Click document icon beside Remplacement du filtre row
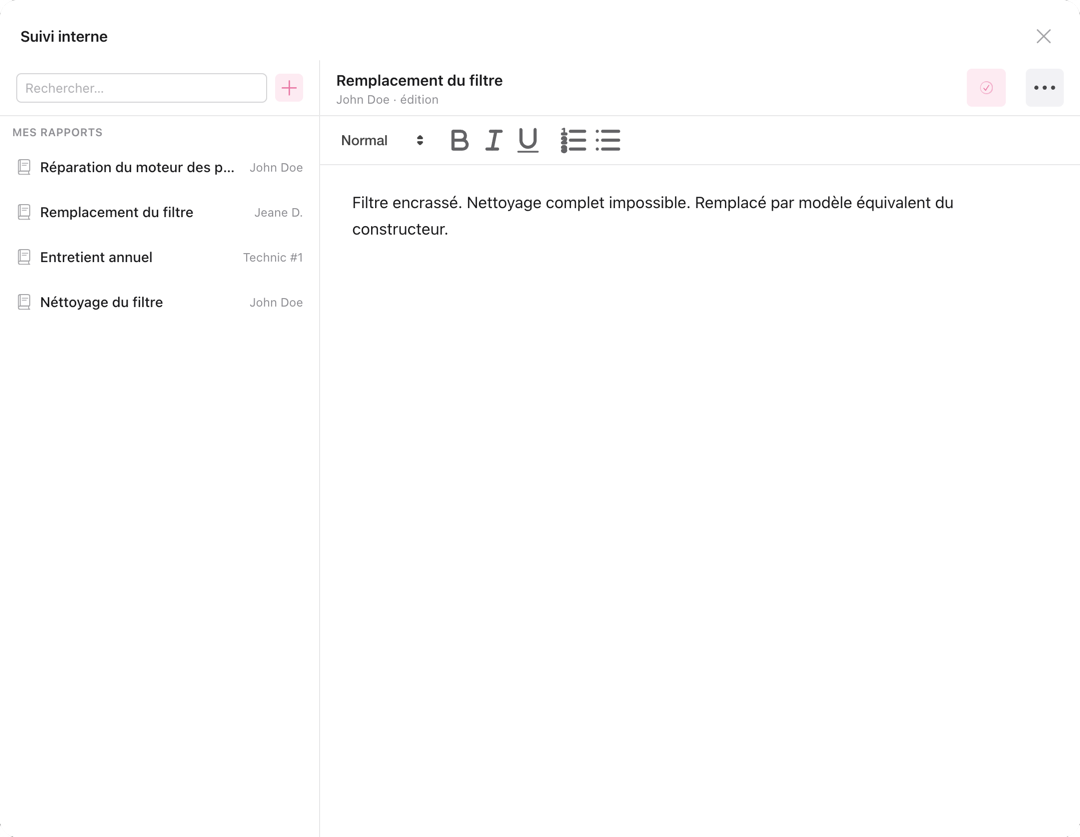Screen dimensions: 1080x837 (24, 212)
